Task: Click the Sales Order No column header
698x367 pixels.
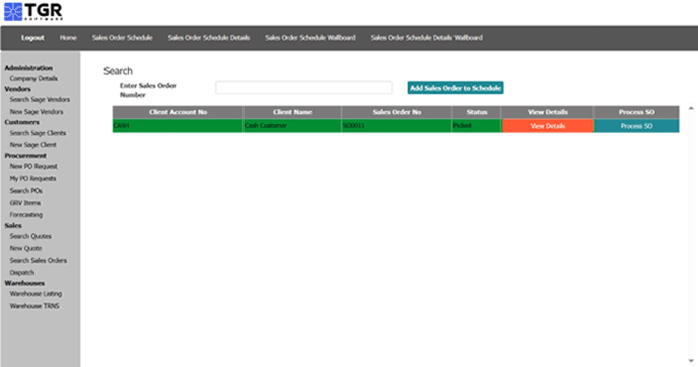Action: [x=397, y=112]
